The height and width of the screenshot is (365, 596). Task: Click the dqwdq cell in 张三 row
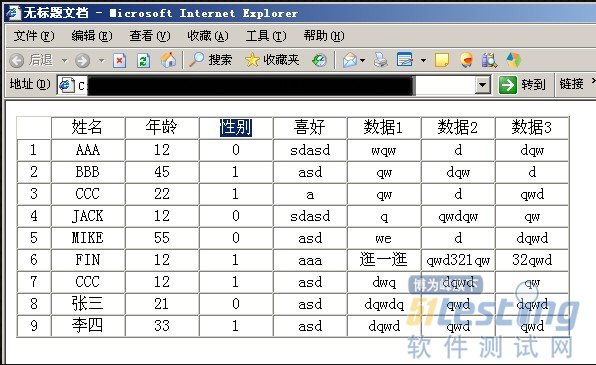(384, 304)
